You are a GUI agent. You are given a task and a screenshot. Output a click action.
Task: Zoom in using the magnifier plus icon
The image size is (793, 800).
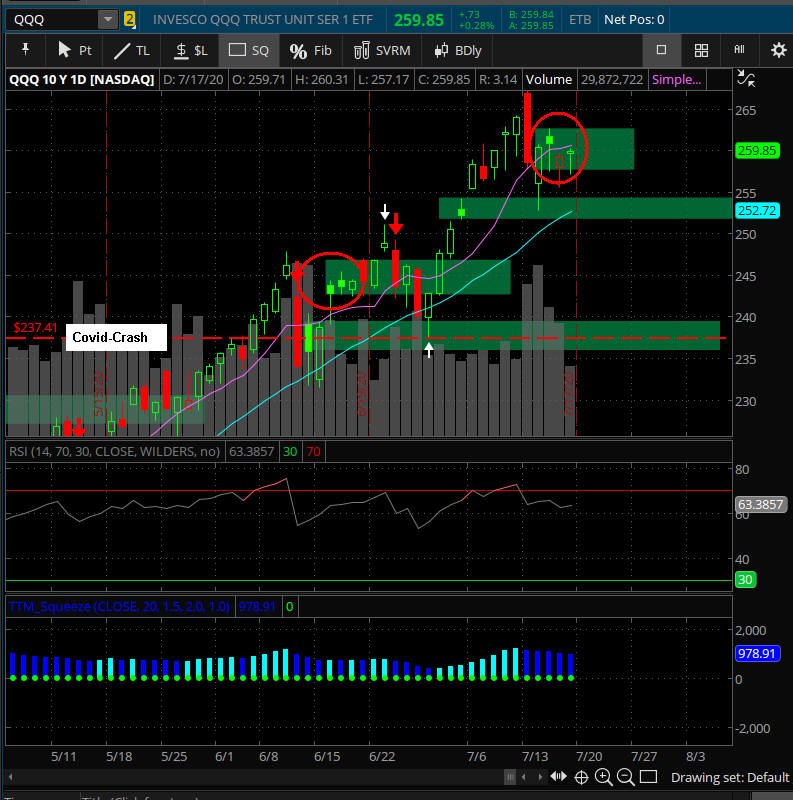coord(604,777)
